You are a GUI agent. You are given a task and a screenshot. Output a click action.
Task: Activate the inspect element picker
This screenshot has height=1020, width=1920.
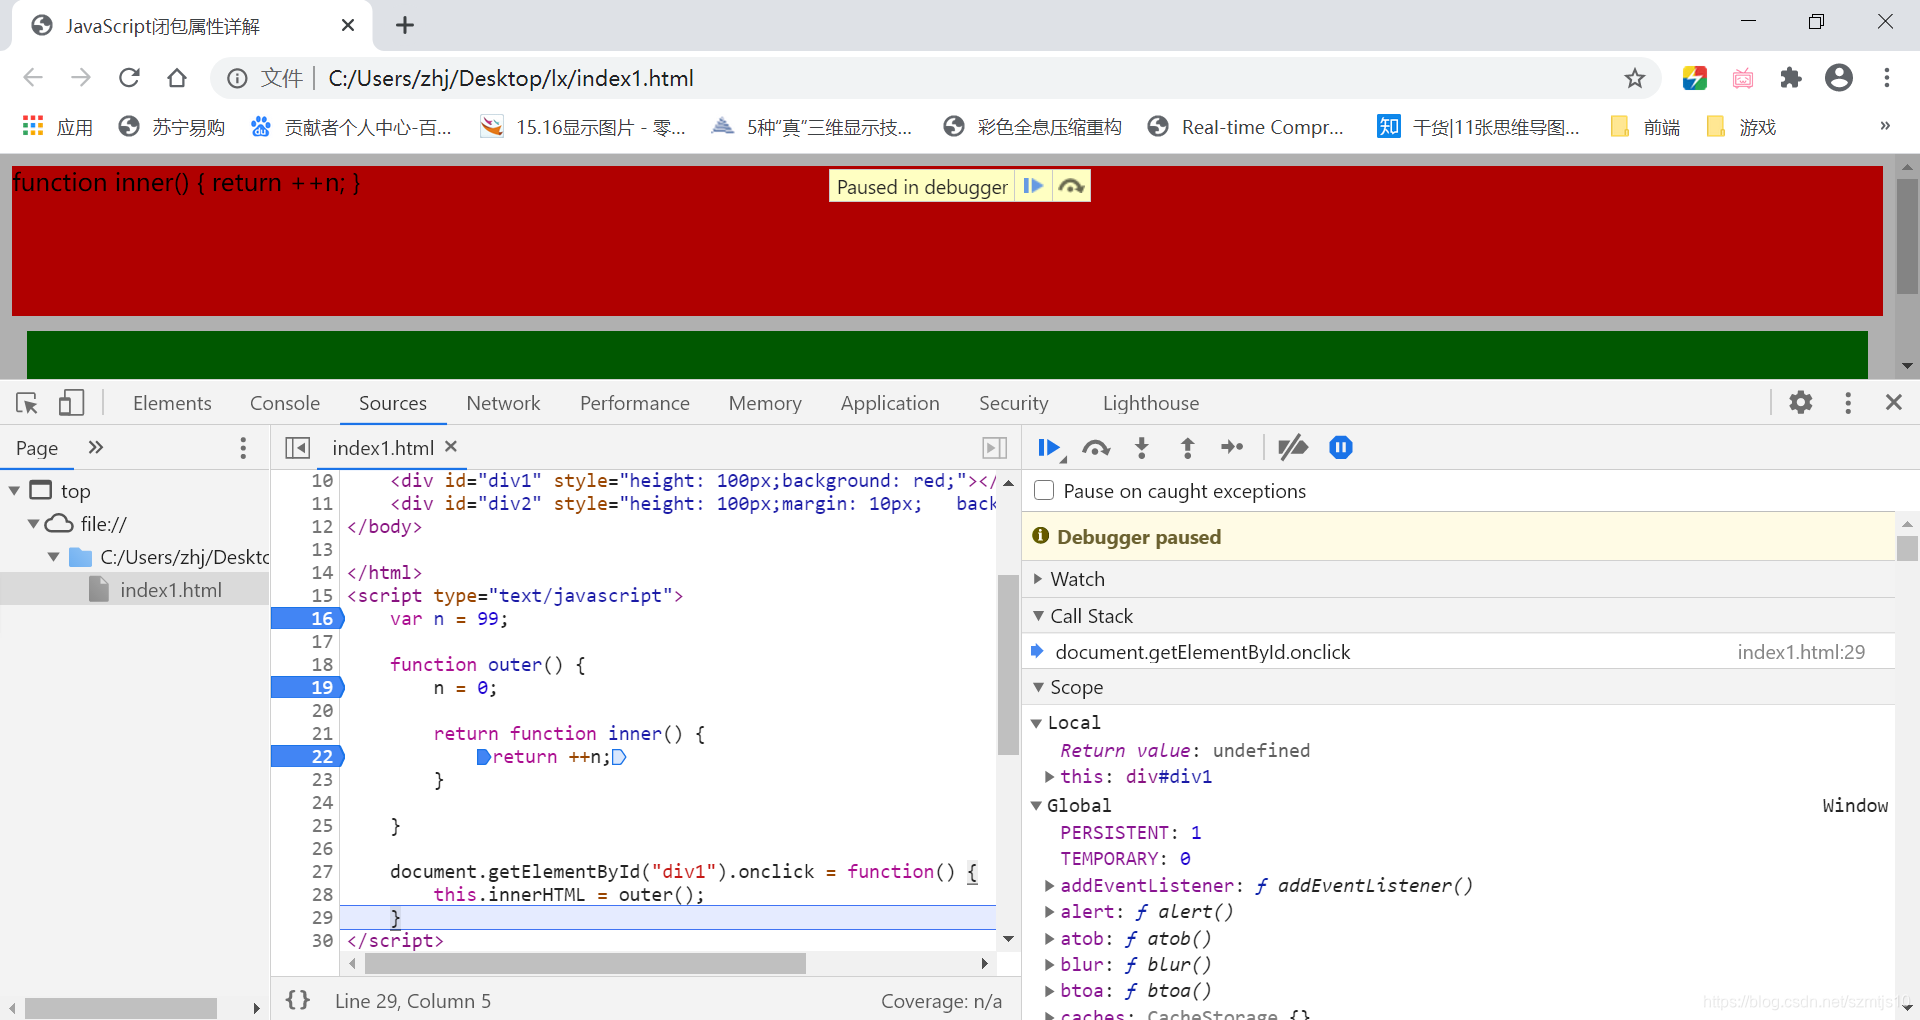coord(27,403)
